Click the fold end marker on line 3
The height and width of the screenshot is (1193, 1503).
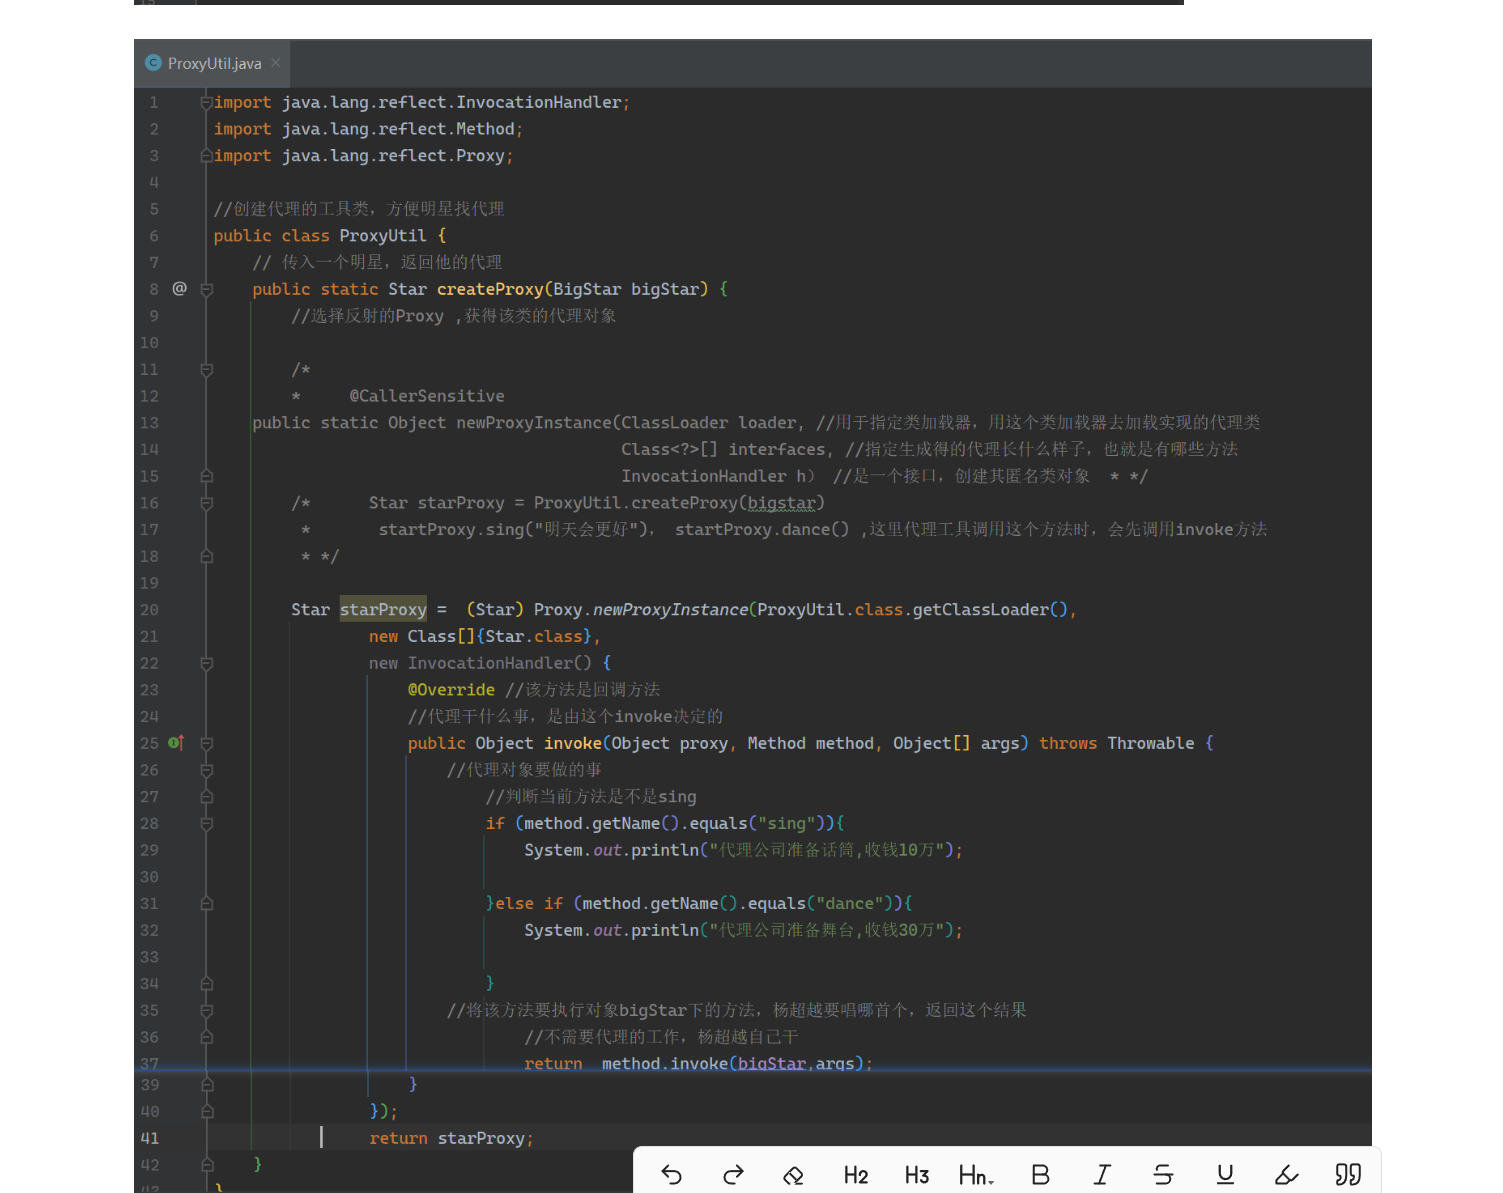[x=206, y=156]
